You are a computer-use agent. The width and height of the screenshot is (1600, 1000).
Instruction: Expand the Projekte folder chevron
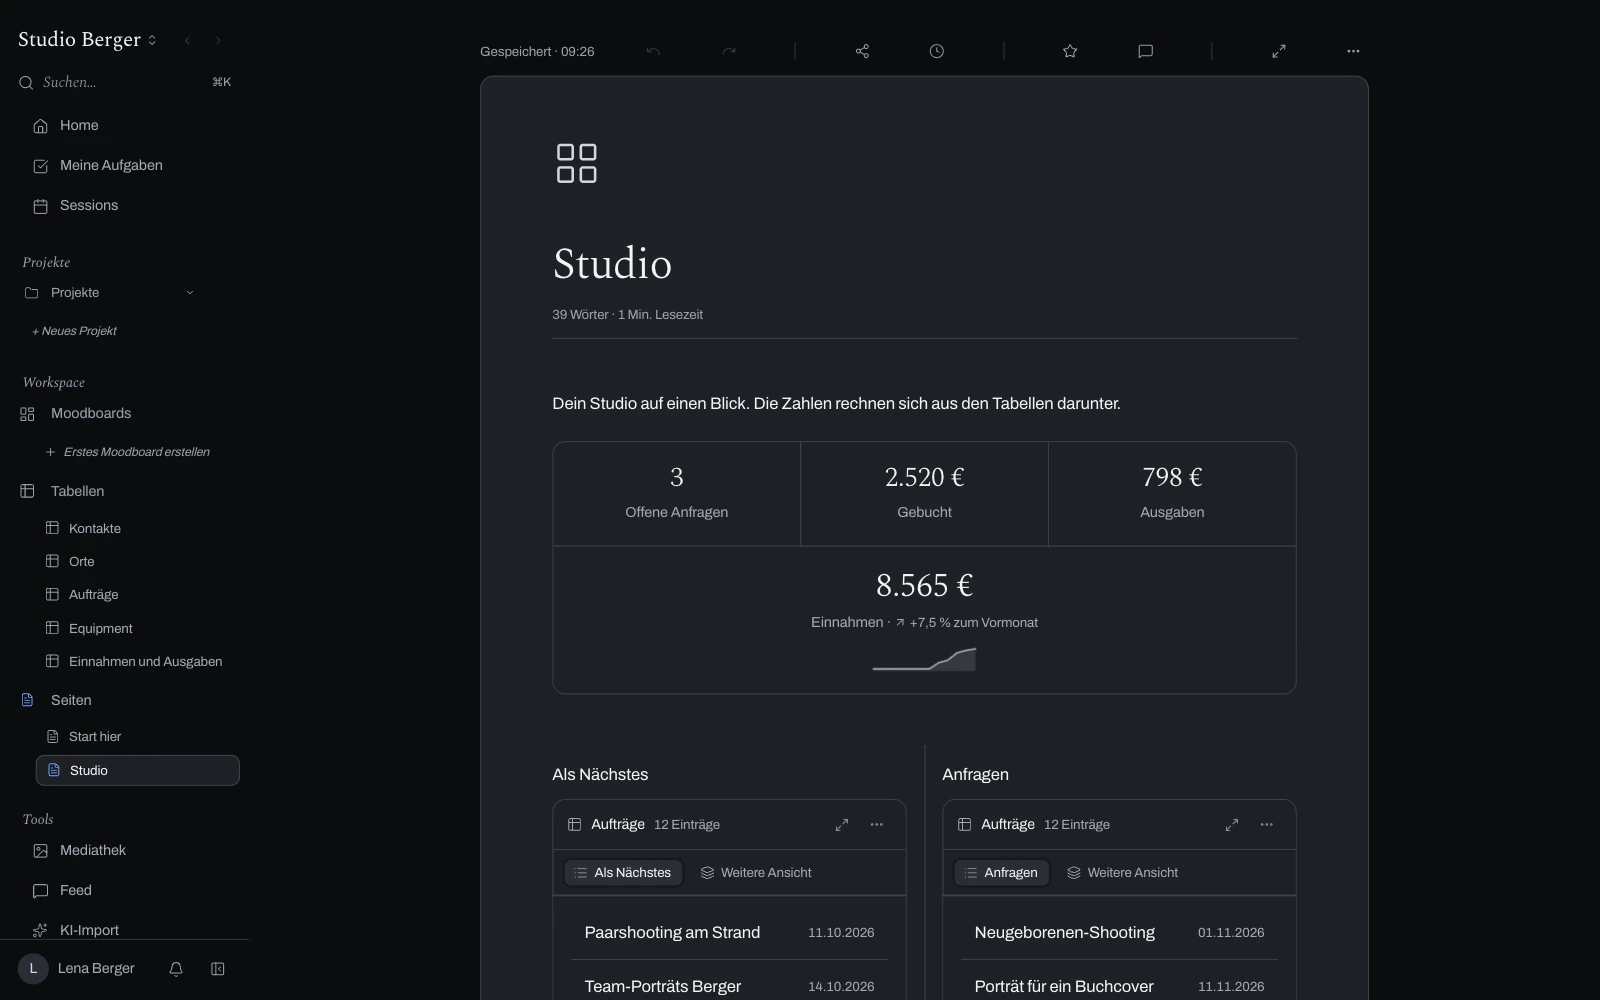pyautogui.click(x=190, y=293)
